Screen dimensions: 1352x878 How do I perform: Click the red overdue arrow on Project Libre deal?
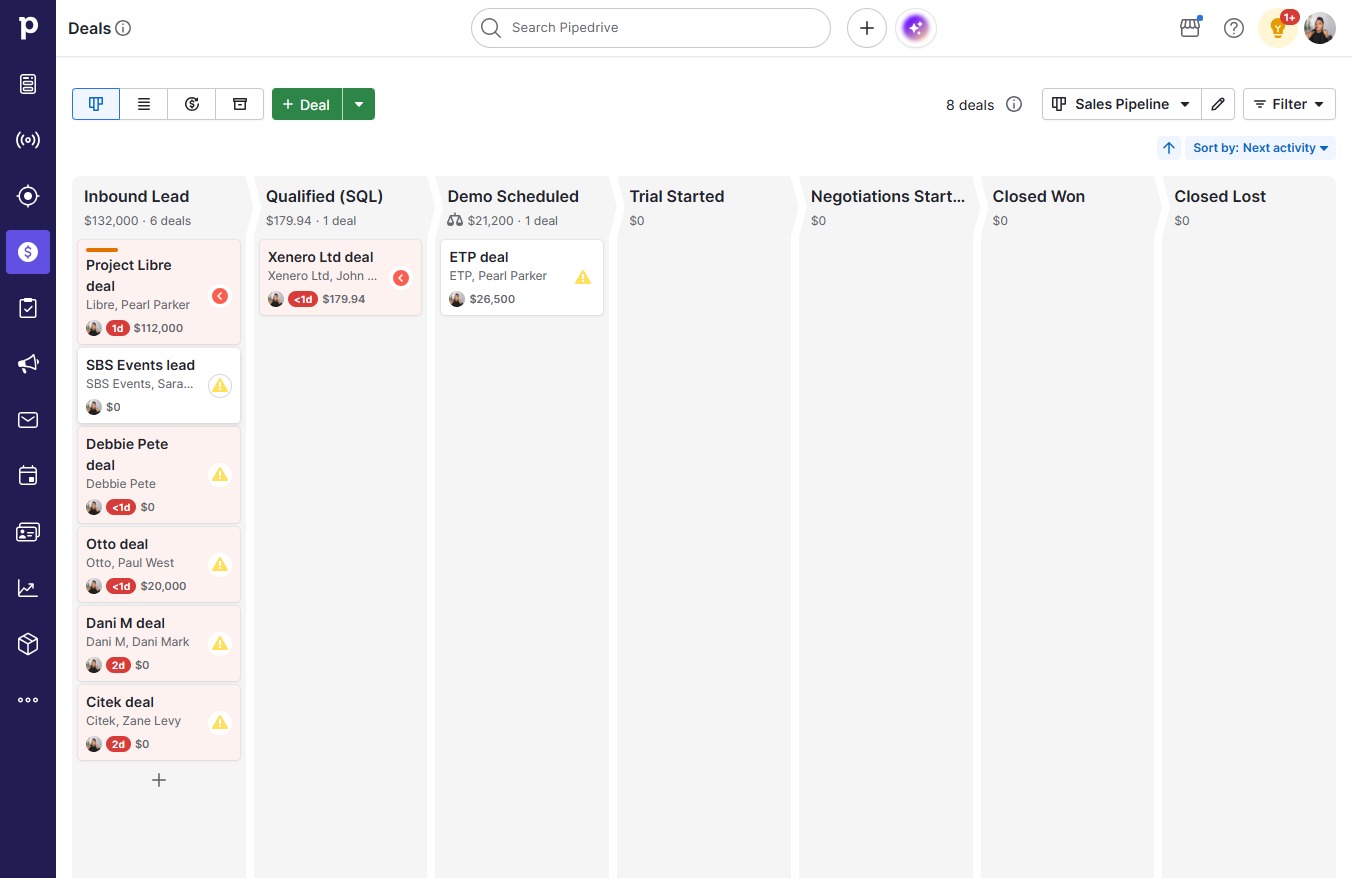(220, 296)
